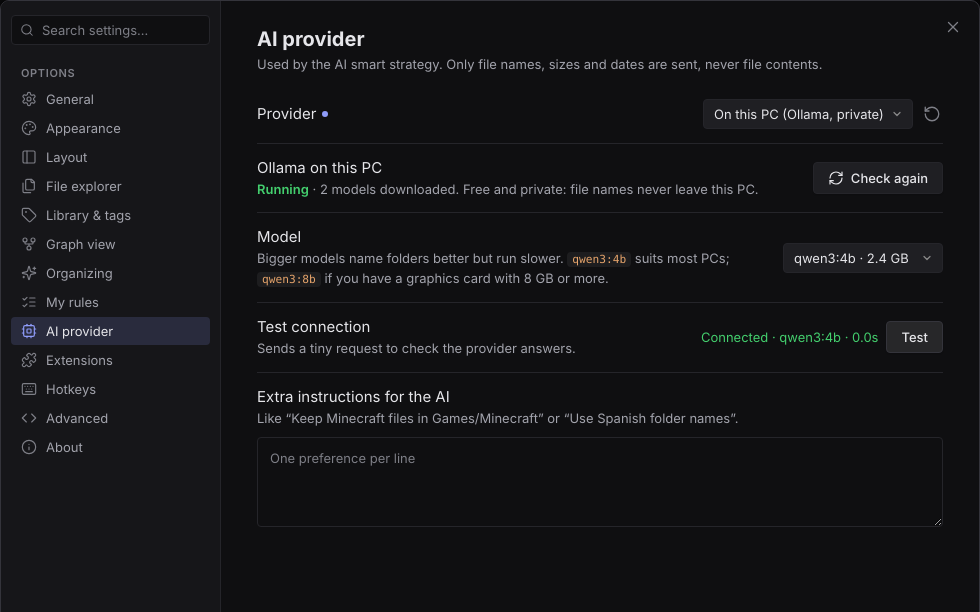Go to Hotkeys settings
The image size is (980, 612).
point(111,389)
